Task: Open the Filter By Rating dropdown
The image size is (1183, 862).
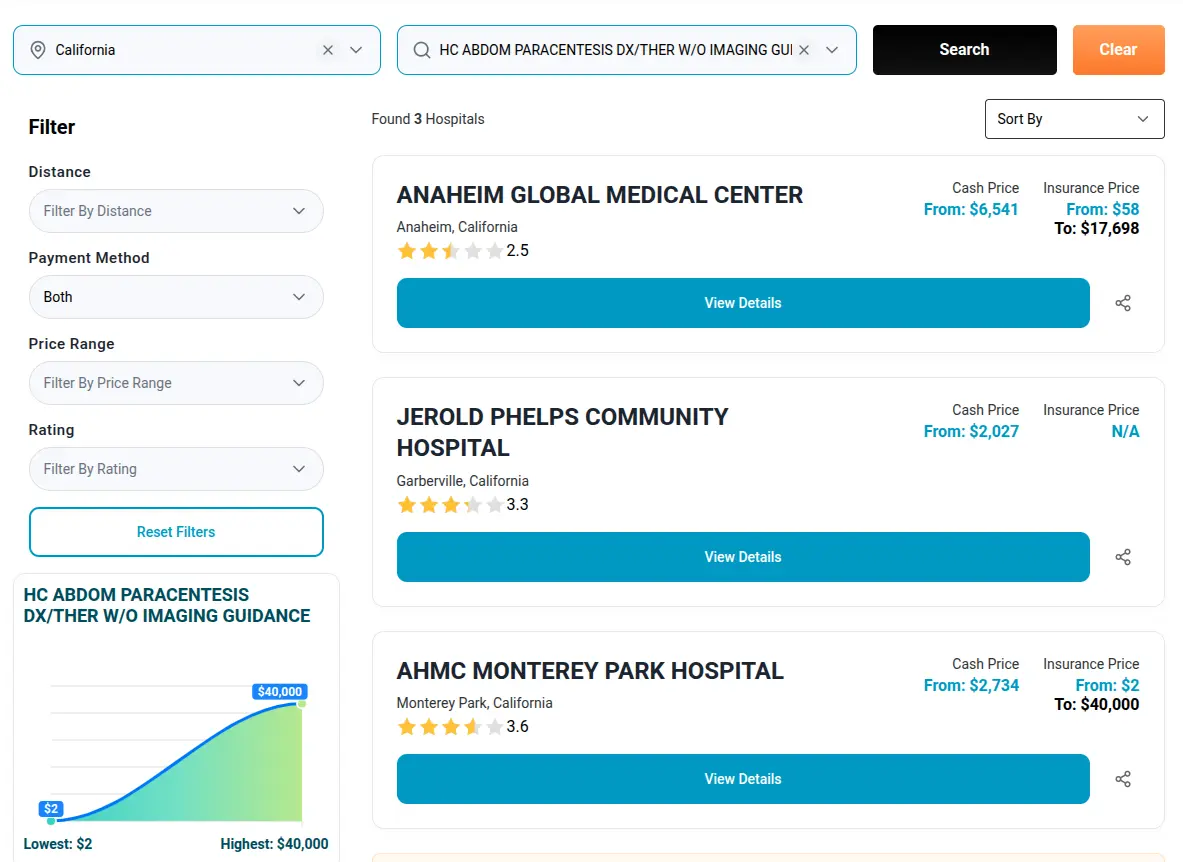Action: tap(176, 469)
